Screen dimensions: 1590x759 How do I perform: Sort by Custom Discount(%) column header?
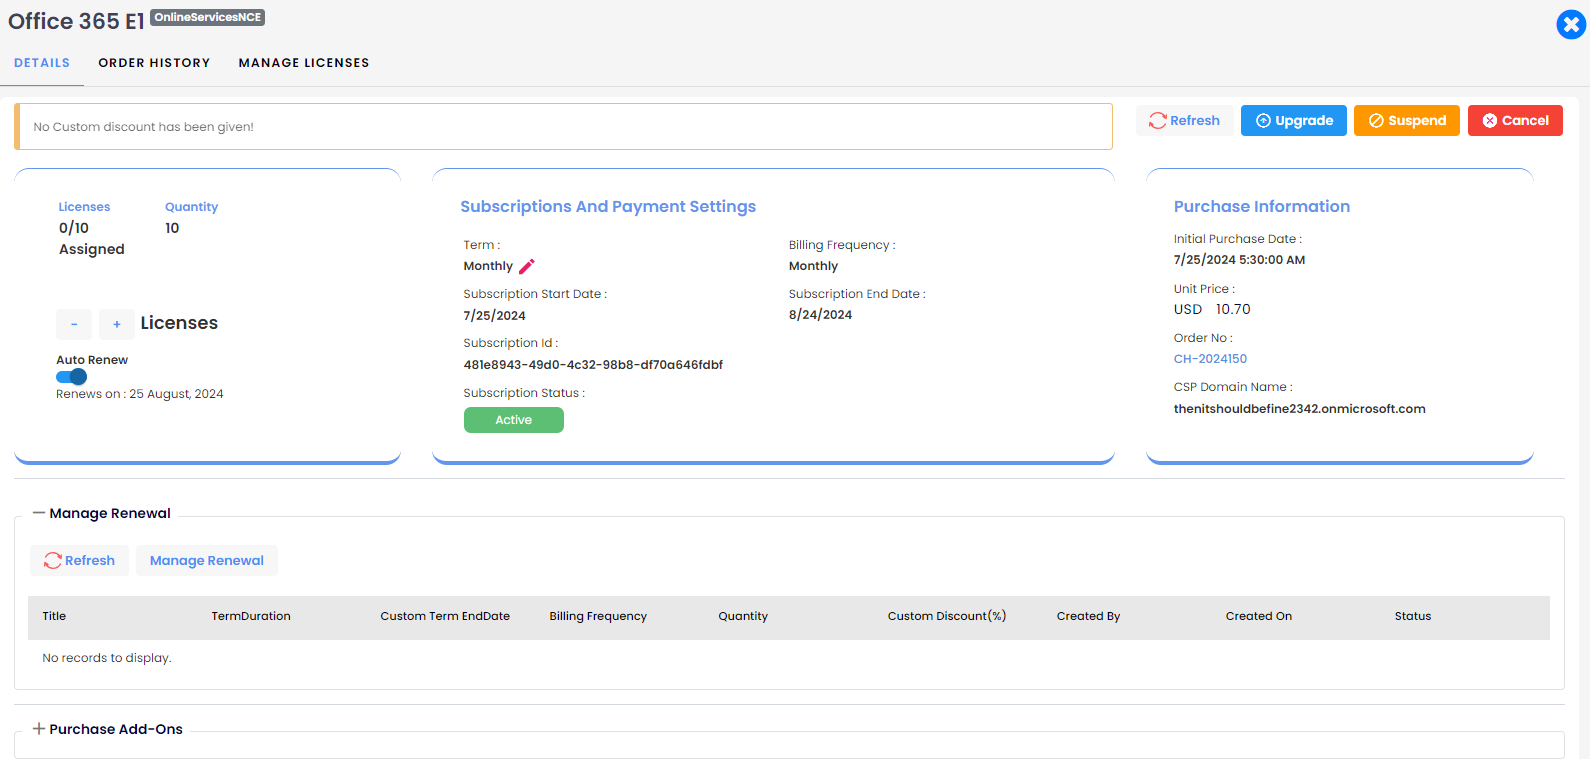[x=947, y=616]
